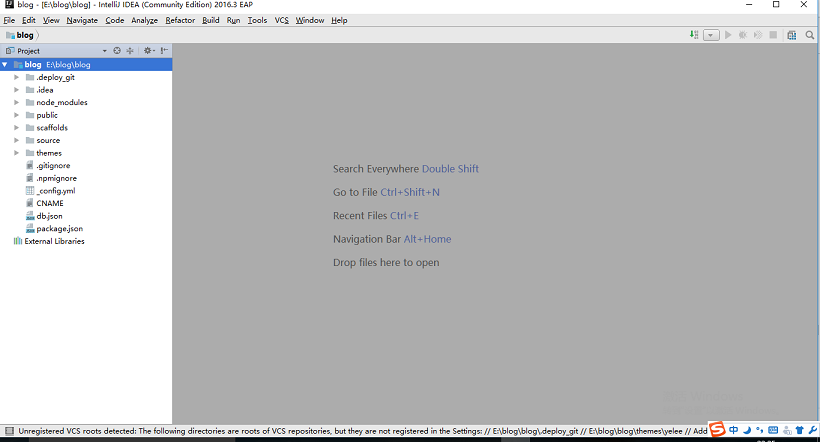Open the Window menu
The width and height of the screenshot is (820, 442).
pos(310,20)
